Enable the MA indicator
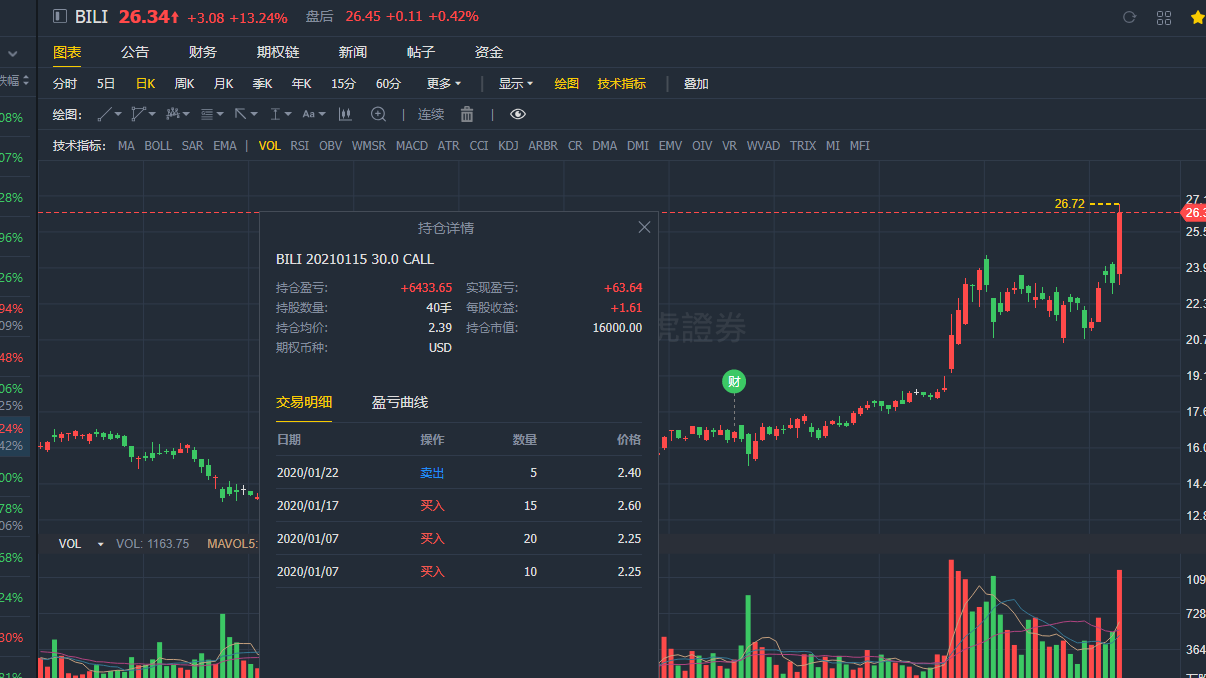 [126, 146]
